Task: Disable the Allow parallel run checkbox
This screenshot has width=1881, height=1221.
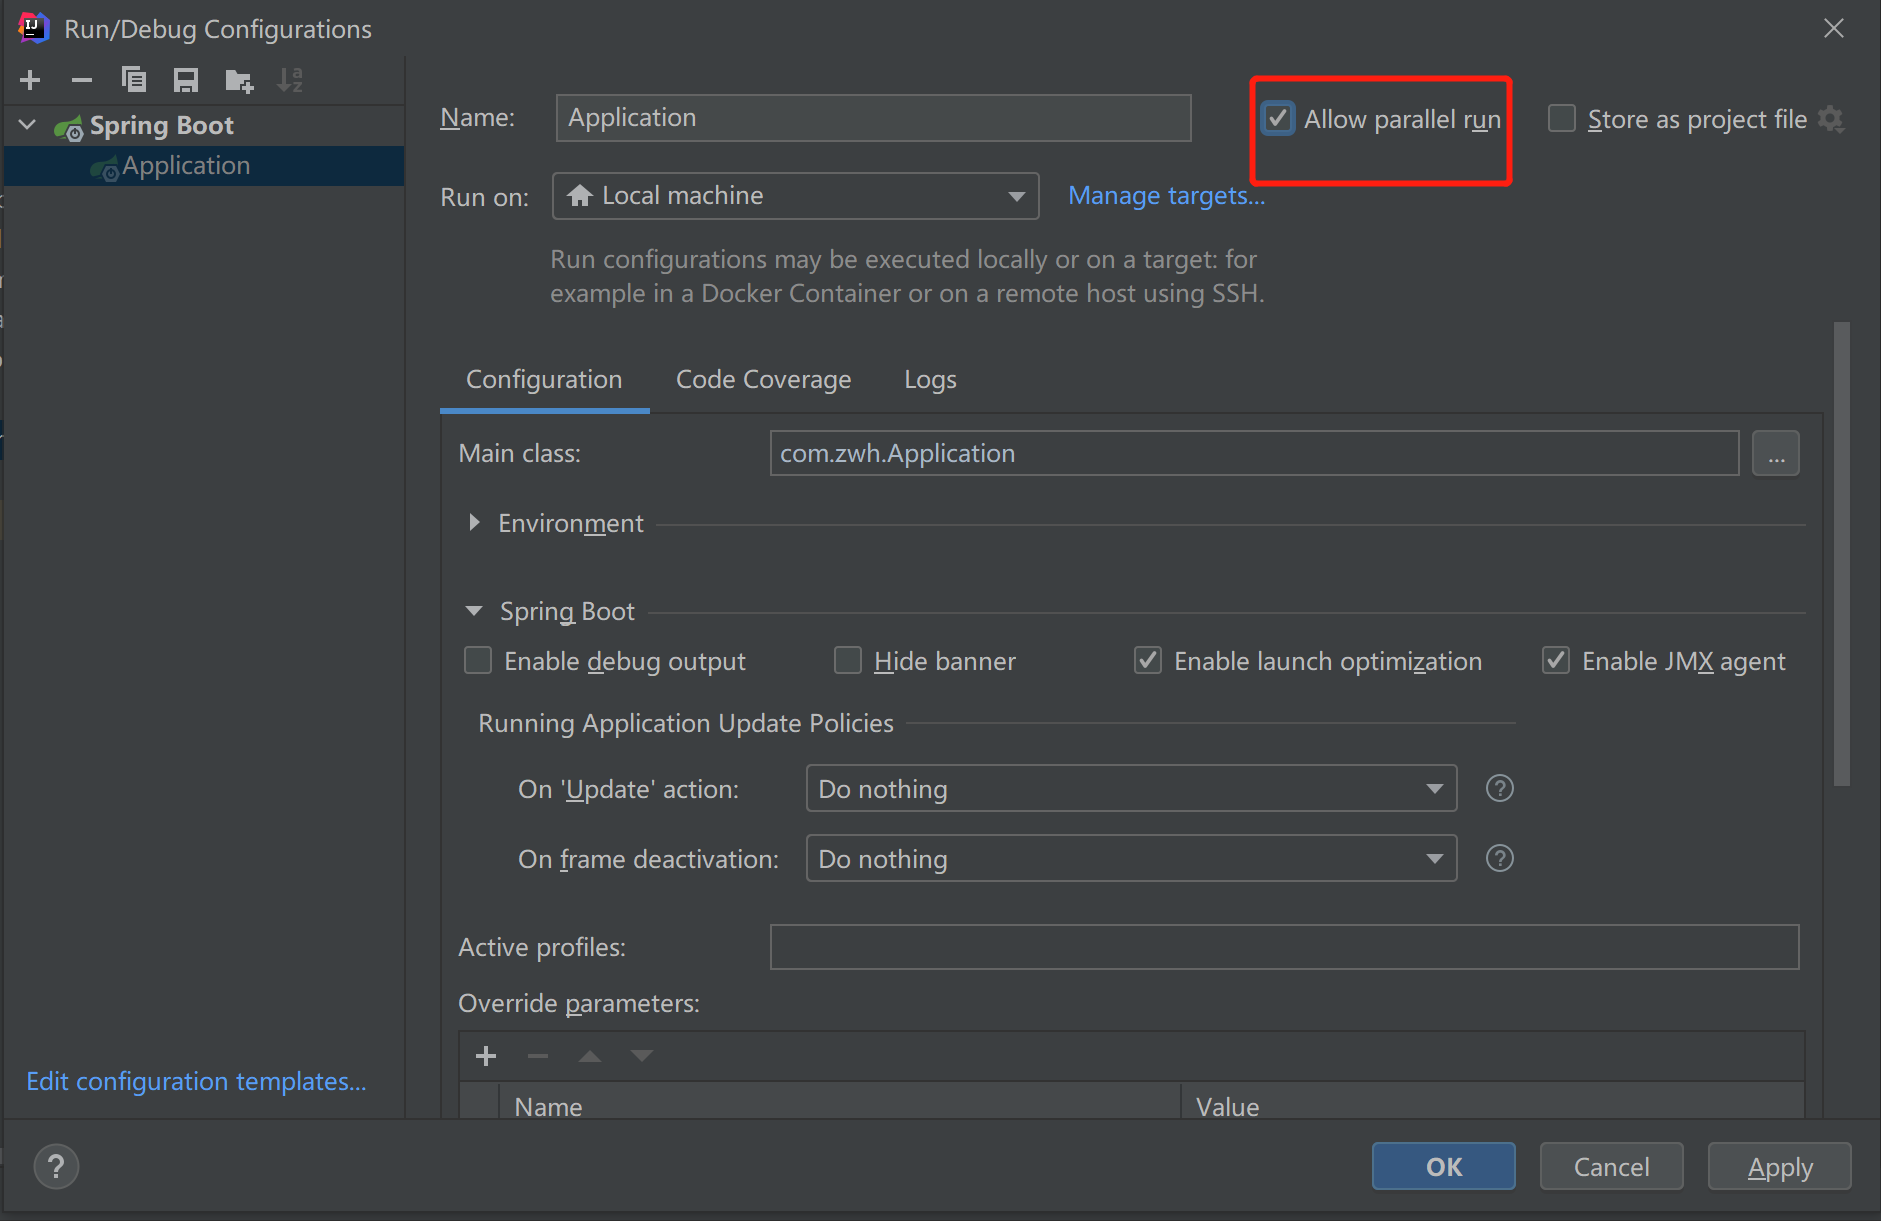Action: click(1278, 118)
